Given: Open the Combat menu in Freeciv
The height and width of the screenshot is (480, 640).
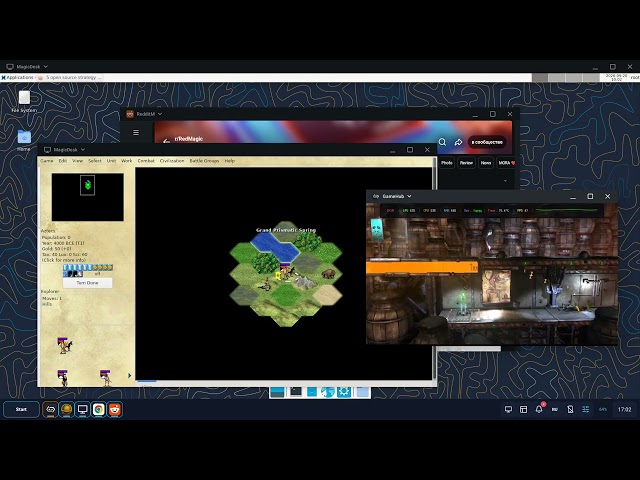Looking at the screenshot, I should (146, 161).
